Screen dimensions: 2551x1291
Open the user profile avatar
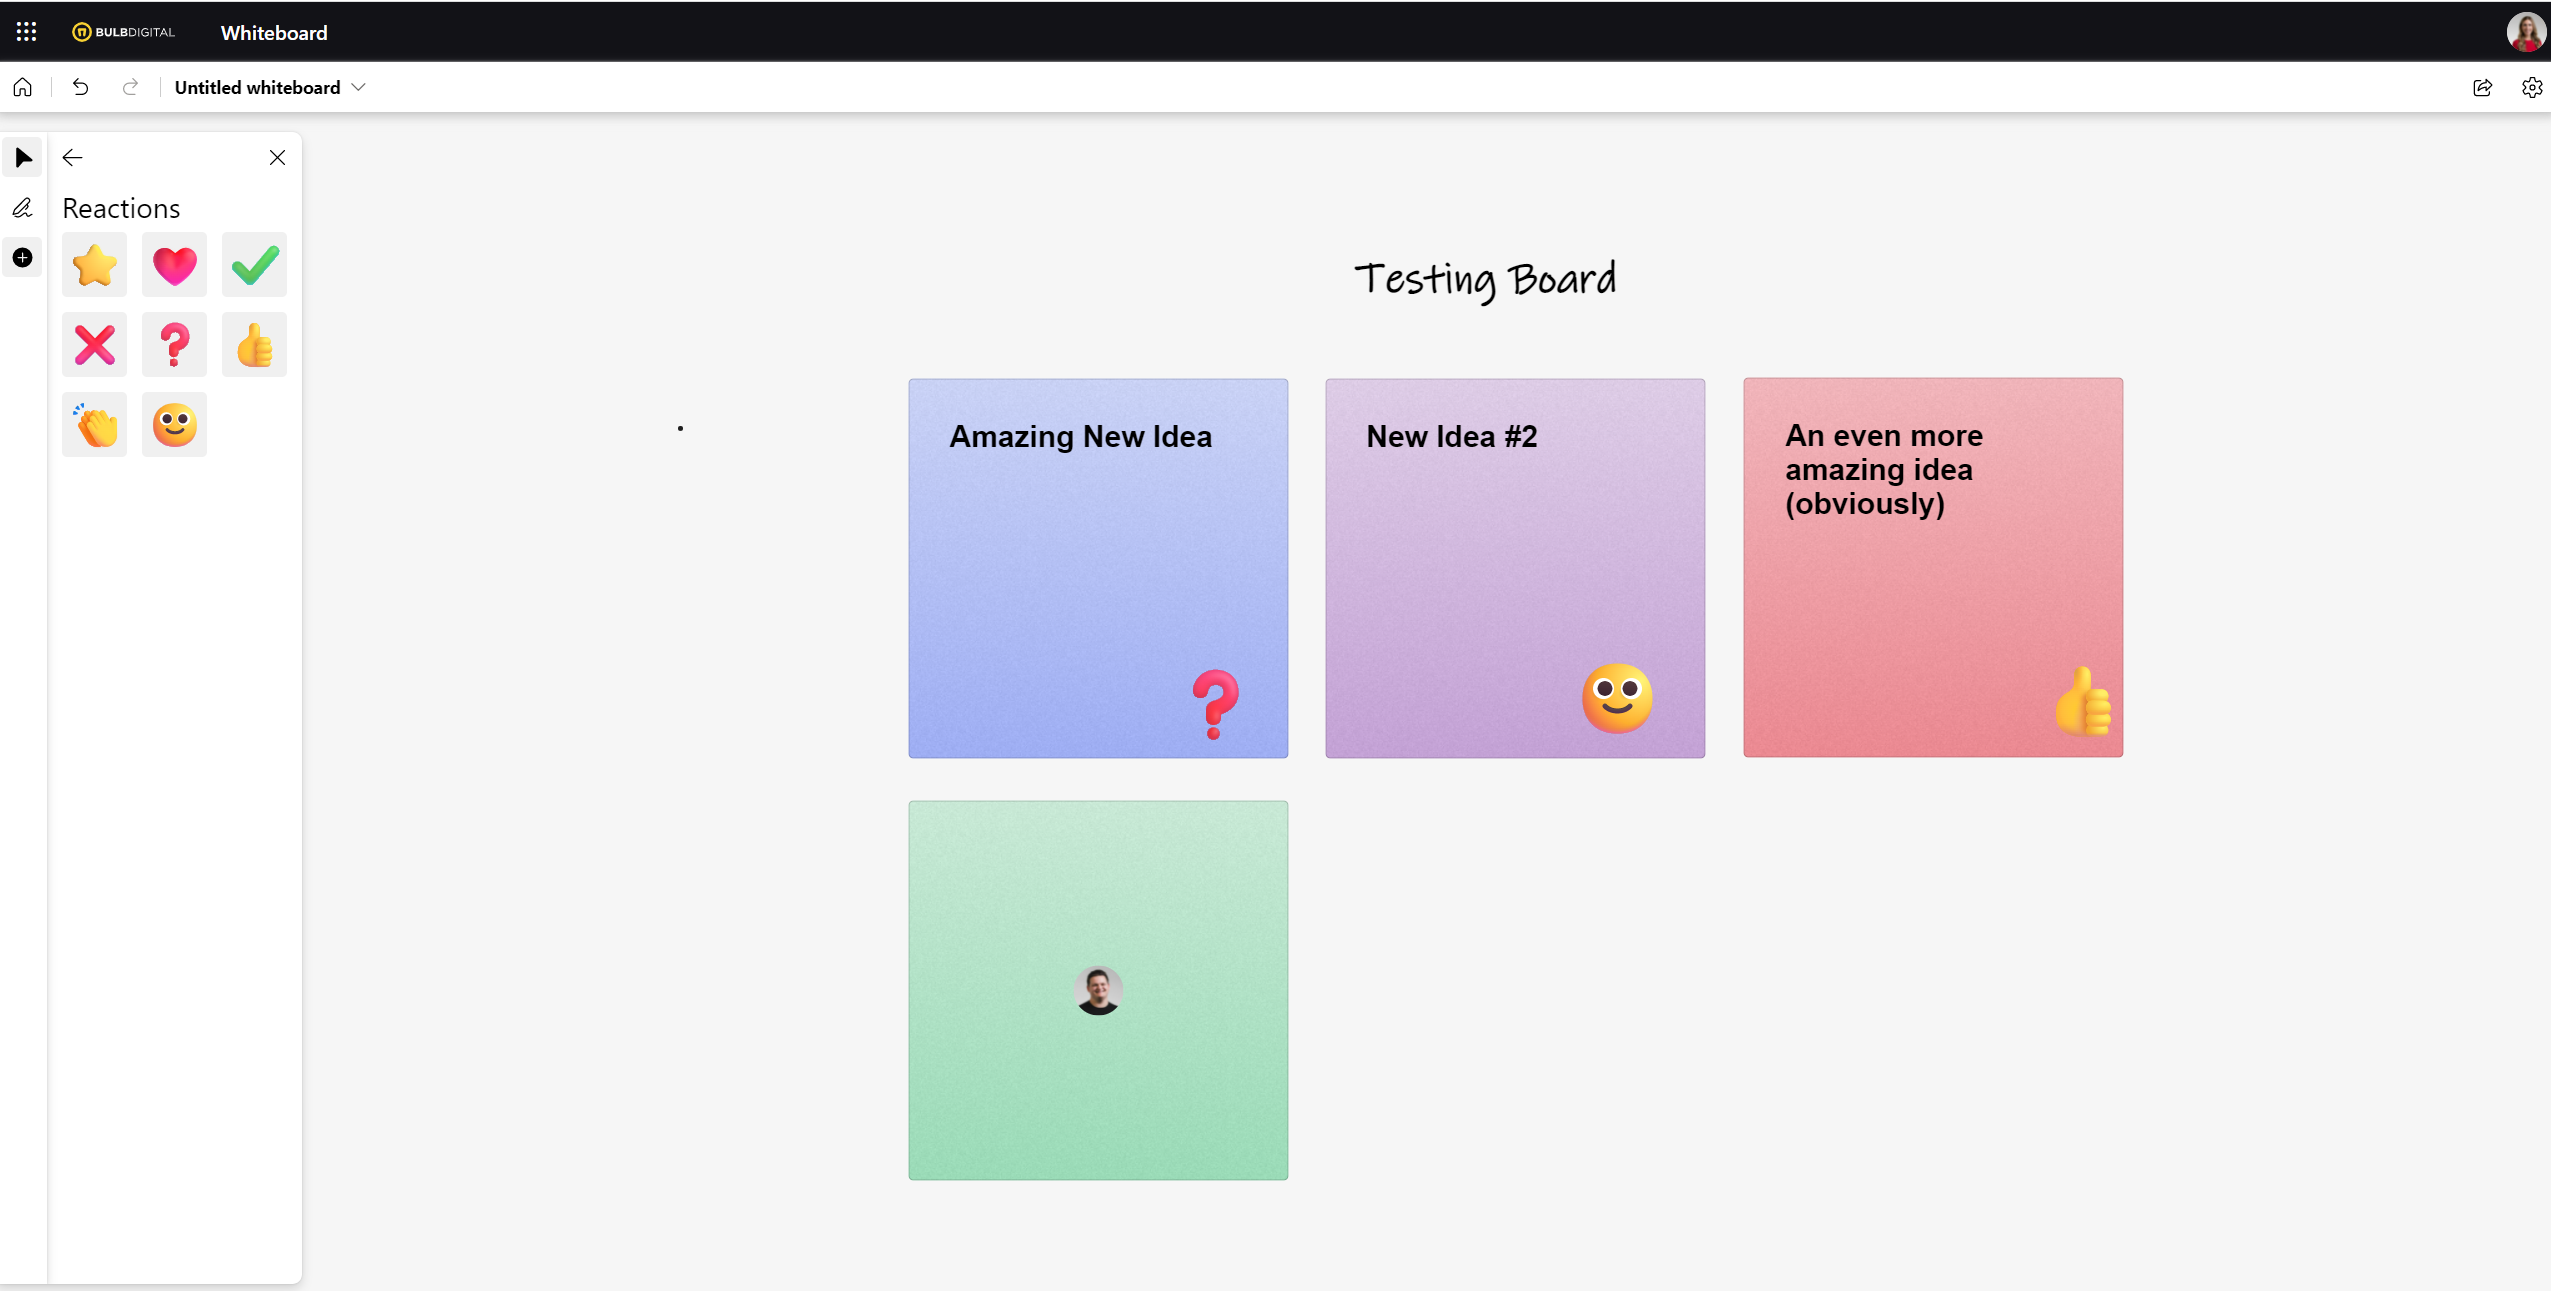pos(2525,32)
